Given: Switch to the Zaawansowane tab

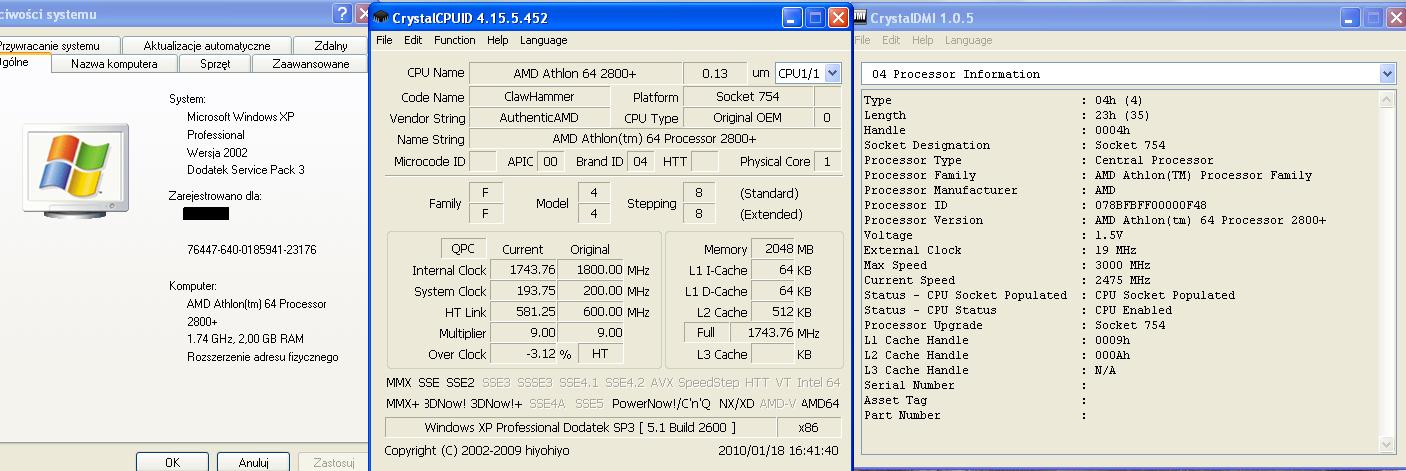Looking at the screenshot, I should click(311, 64).
